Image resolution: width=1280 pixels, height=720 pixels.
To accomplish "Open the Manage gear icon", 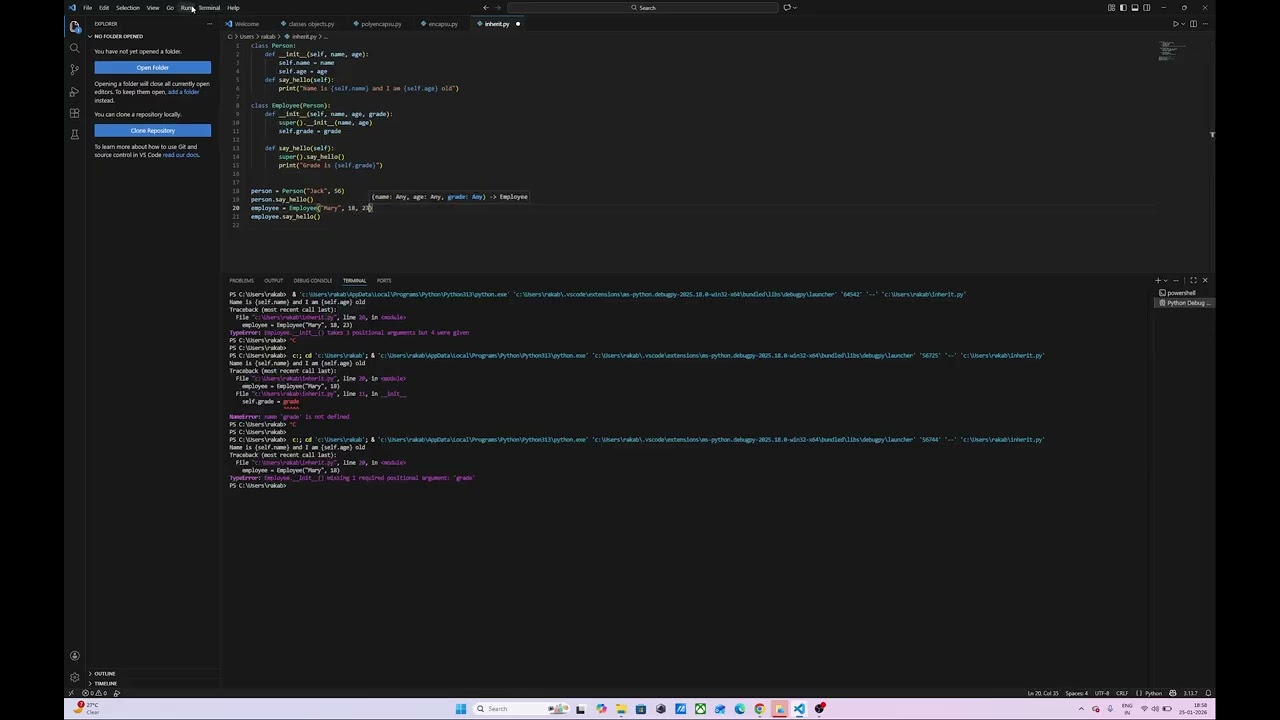I will pyautogui.click(x=74, y=677).
